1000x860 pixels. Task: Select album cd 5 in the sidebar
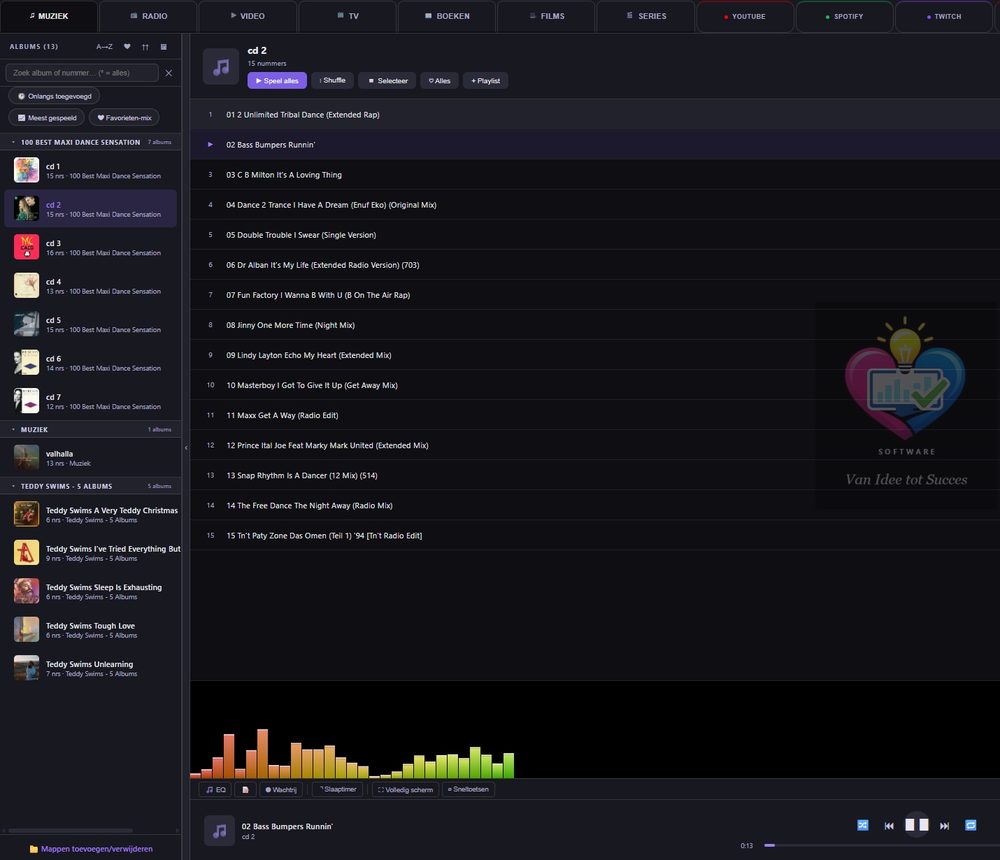[x=91, y=324]
